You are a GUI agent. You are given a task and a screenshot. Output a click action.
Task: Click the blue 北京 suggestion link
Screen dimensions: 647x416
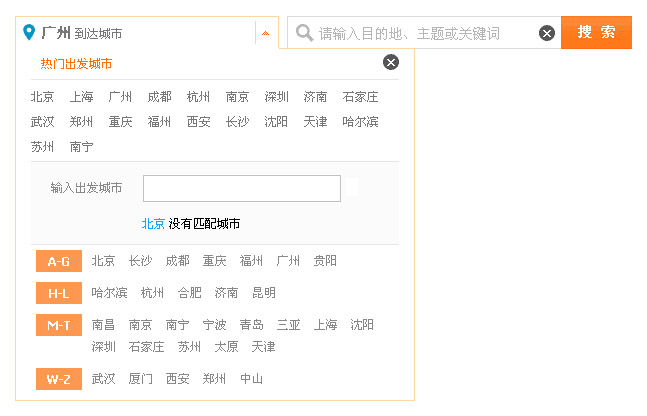coord(153,224)
